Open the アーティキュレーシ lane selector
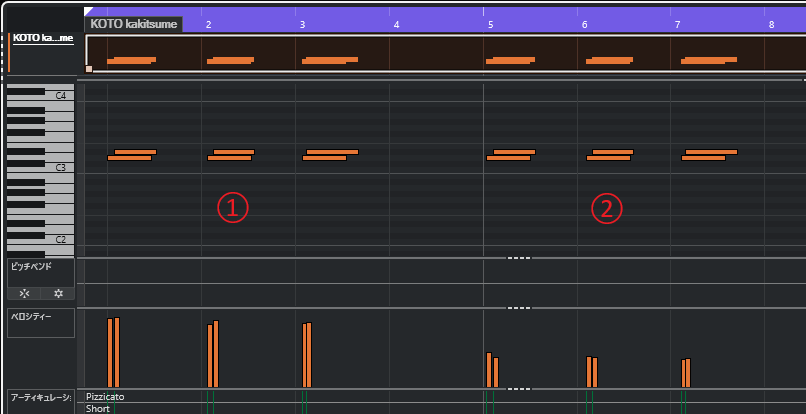Screen dimensions: 806x414 41,402
